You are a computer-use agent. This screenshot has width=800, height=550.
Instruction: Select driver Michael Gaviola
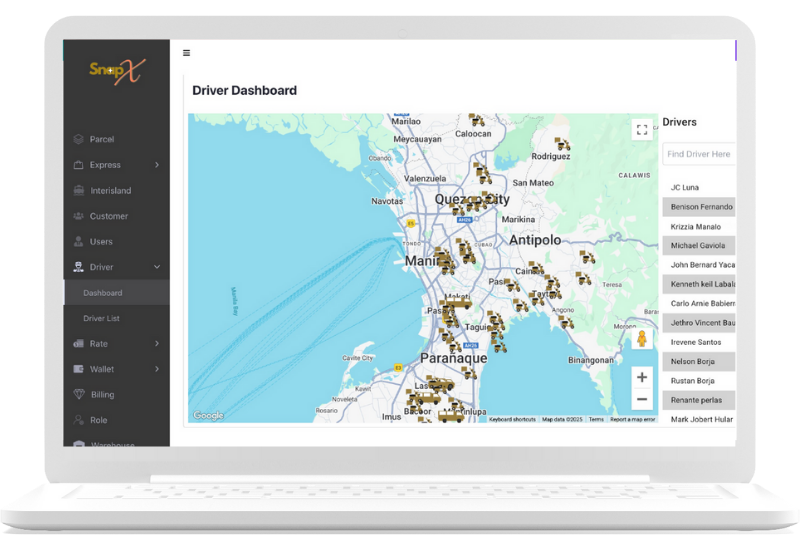pyautogui.click(x=699, y=245)
